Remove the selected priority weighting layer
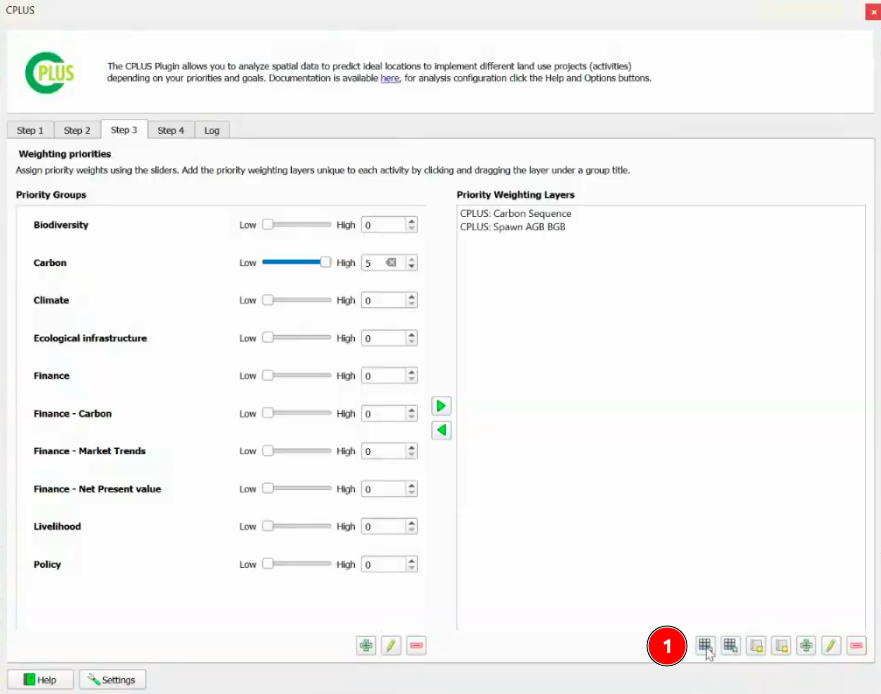This screenshot has height=694, width=881. tap(856, 646)
